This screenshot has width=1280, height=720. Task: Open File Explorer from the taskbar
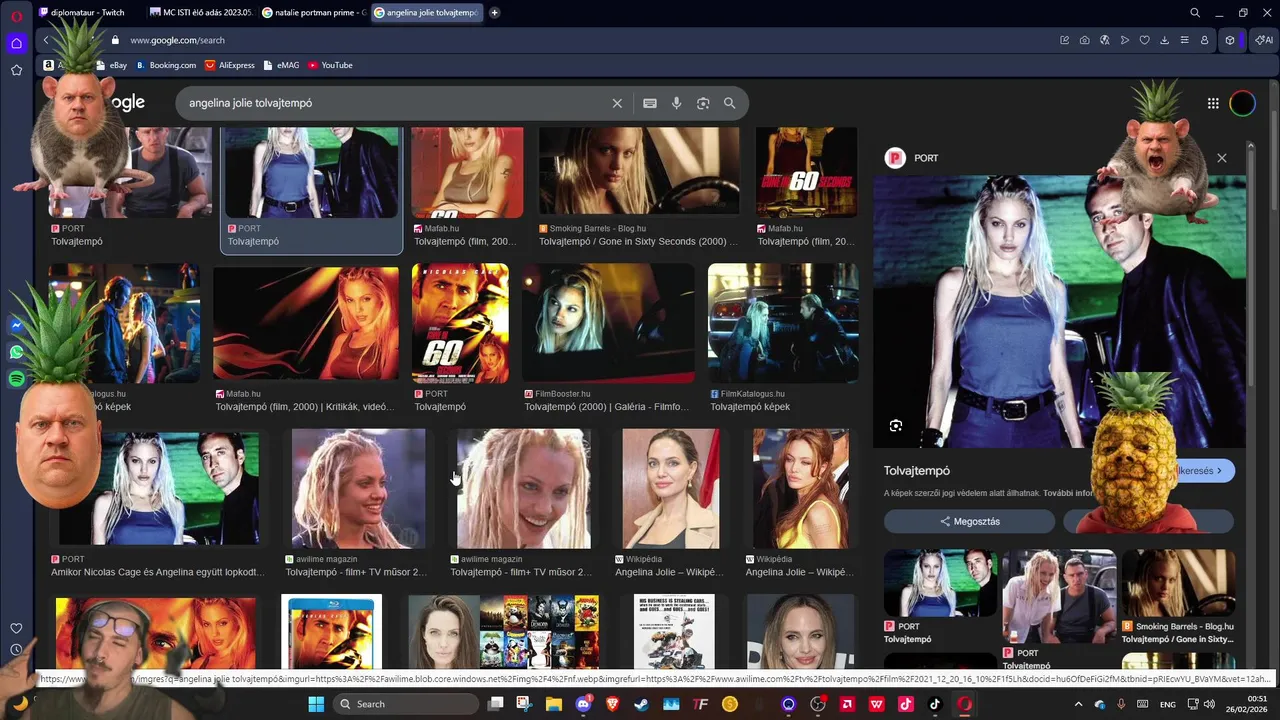click(x=553, y=704)
